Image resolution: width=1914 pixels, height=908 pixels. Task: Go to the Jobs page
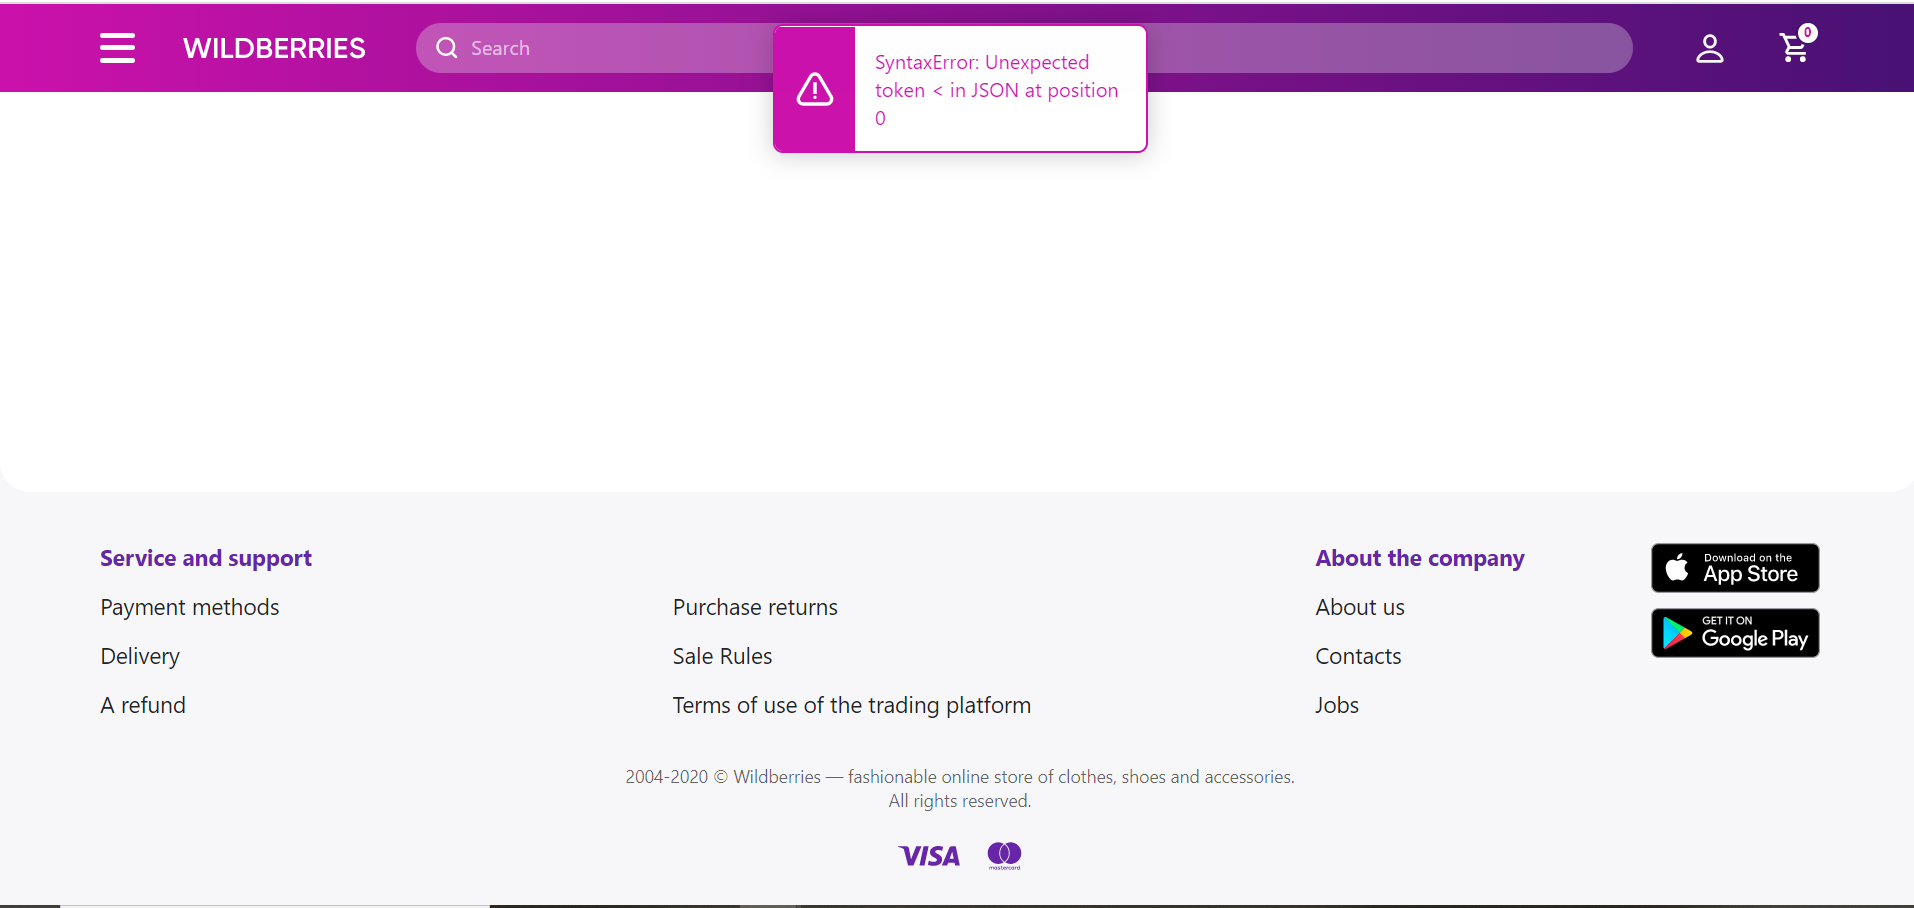pos(1336,705)
